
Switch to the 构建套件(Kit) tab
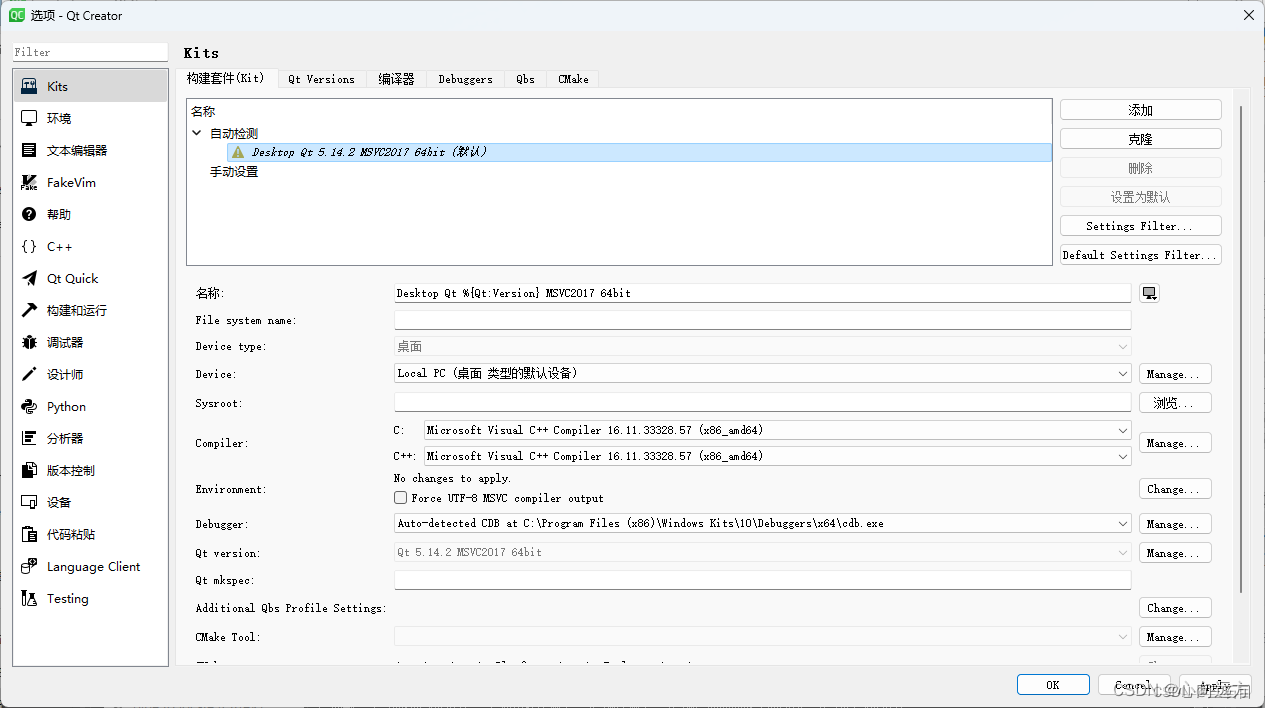(x=226, y=78)
